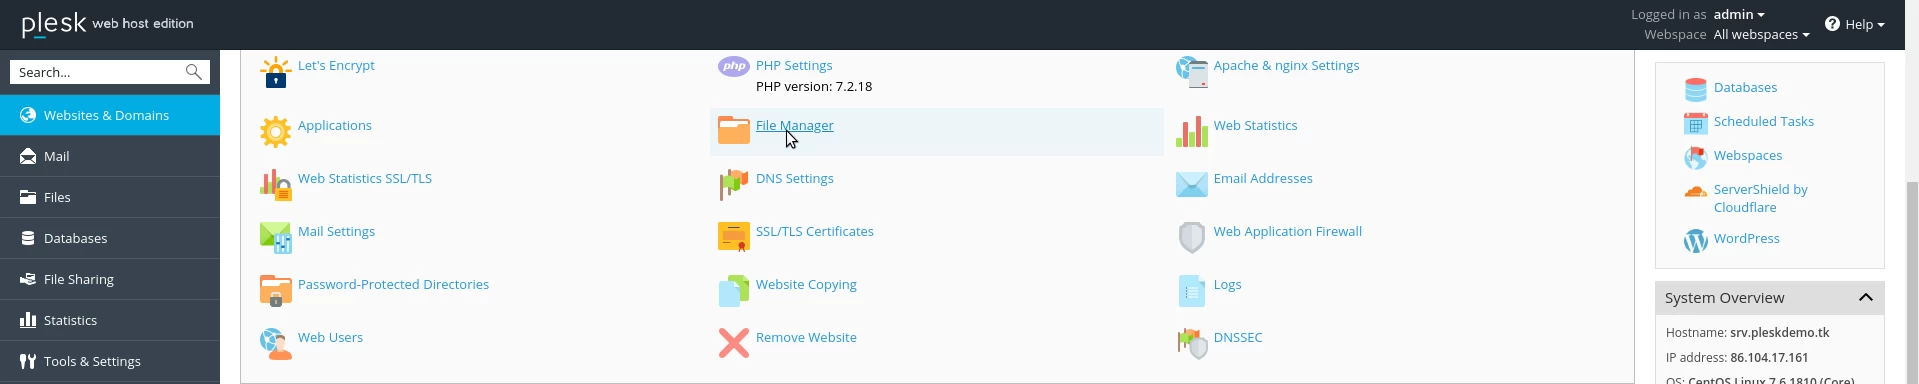Click the Webspaces icon in right panel

coord(1695,158)
